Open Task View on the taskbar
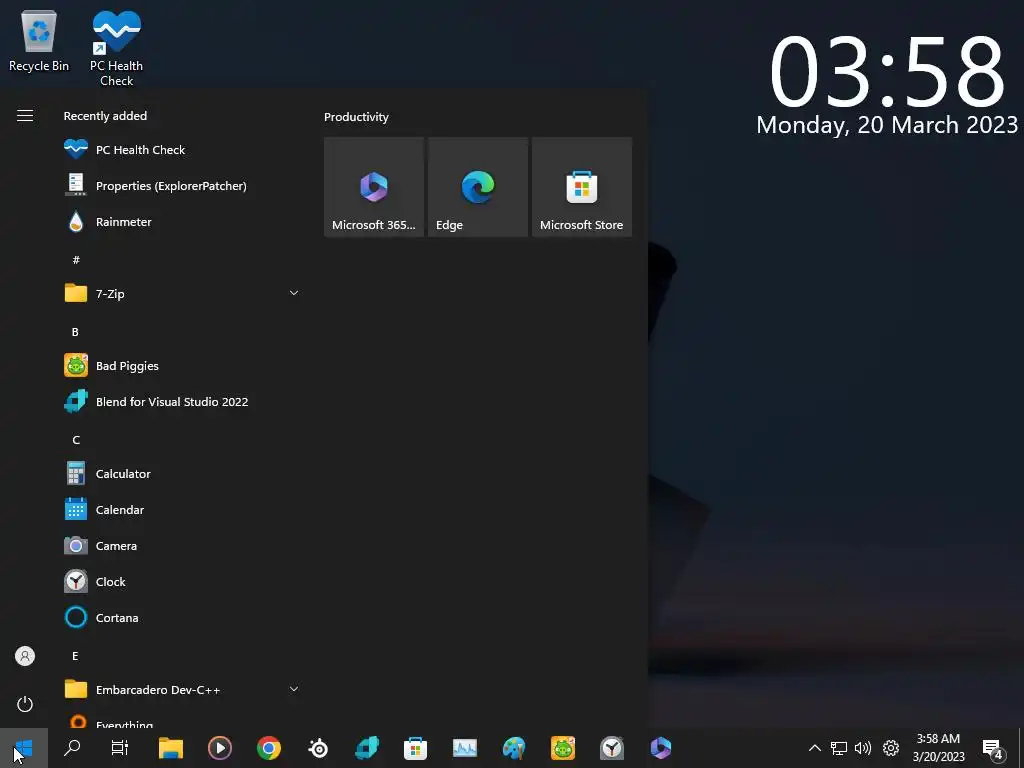 click(120, 748)
